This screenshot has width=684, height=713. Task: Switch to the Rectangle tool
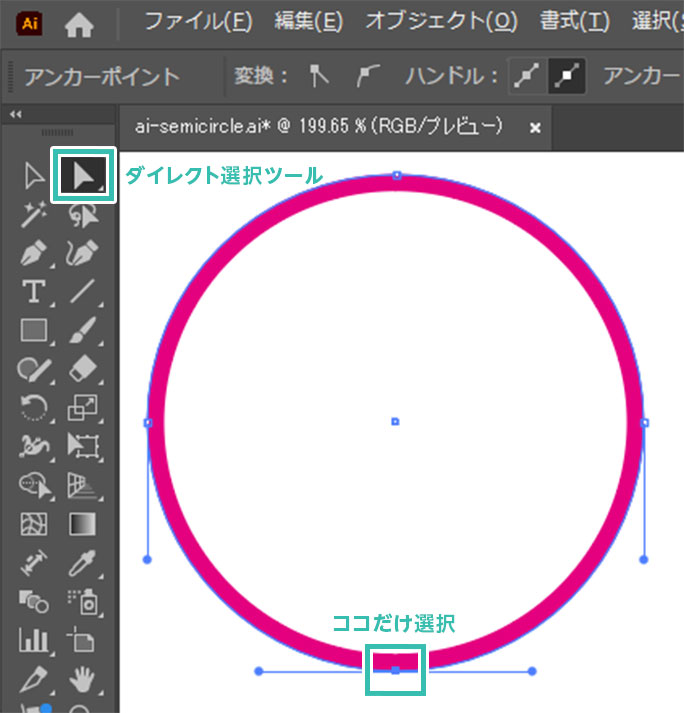tap(35, 329)
